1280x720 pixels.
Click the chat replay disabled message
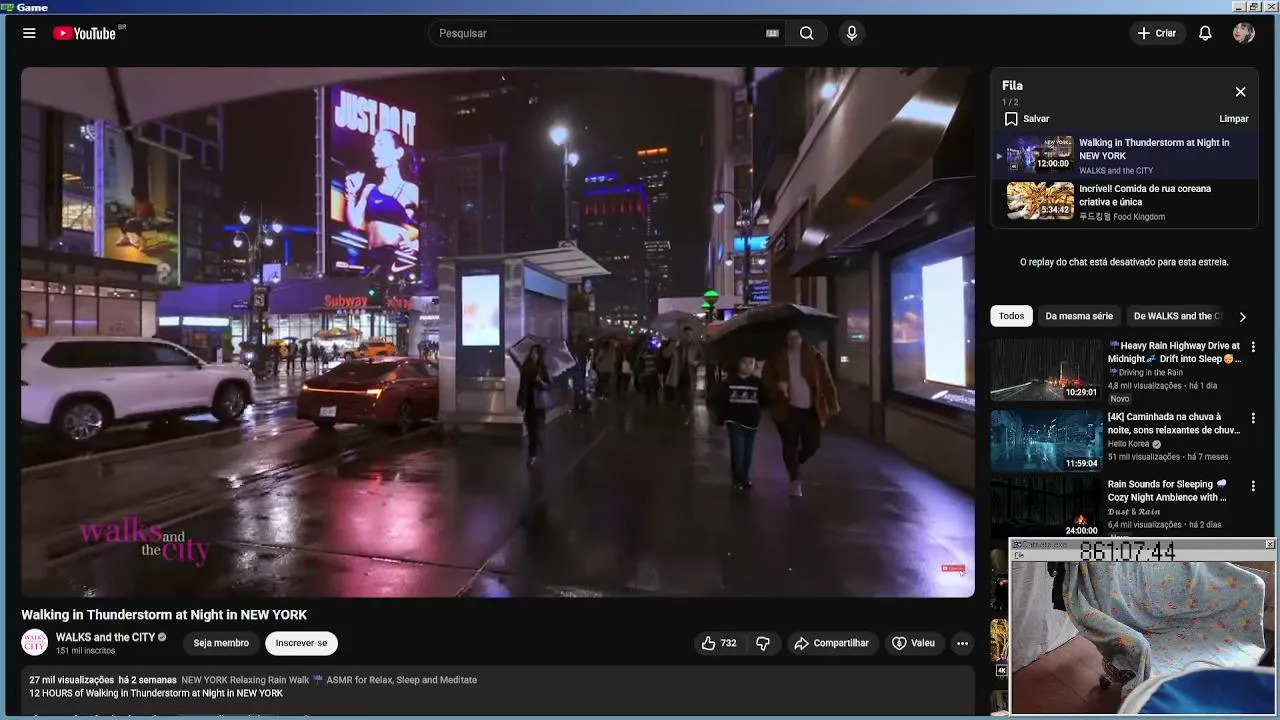[x=1124, y=262]
